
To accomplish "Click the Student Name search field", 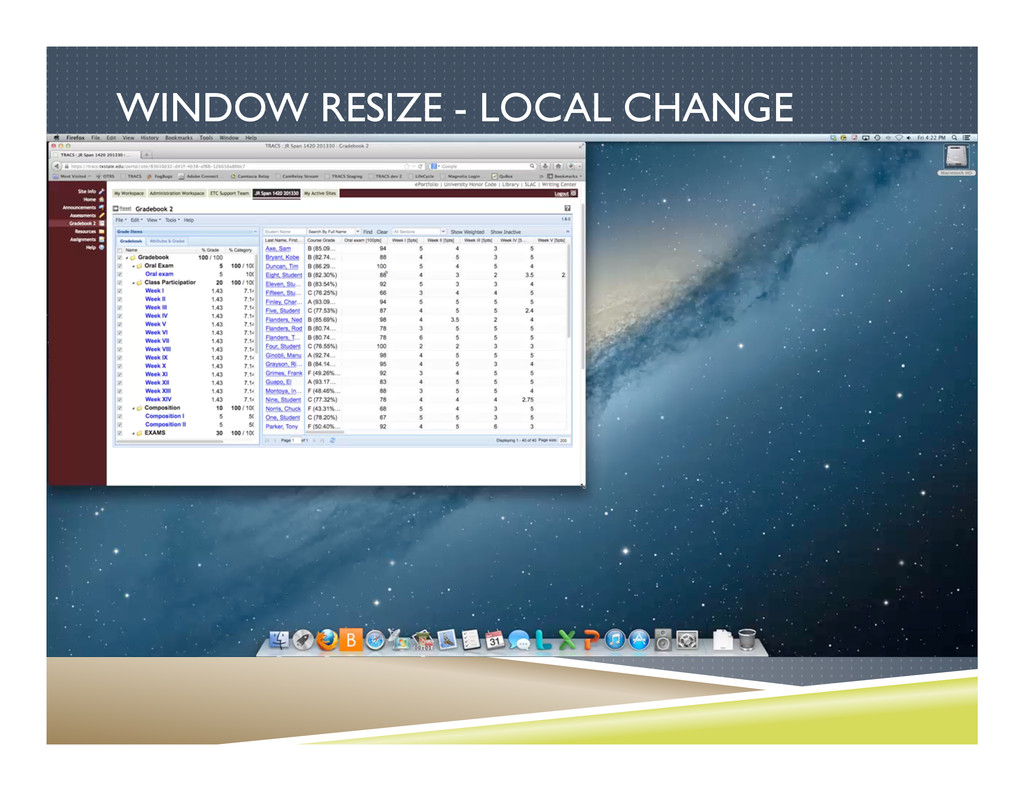I will [x=284, y=232].
